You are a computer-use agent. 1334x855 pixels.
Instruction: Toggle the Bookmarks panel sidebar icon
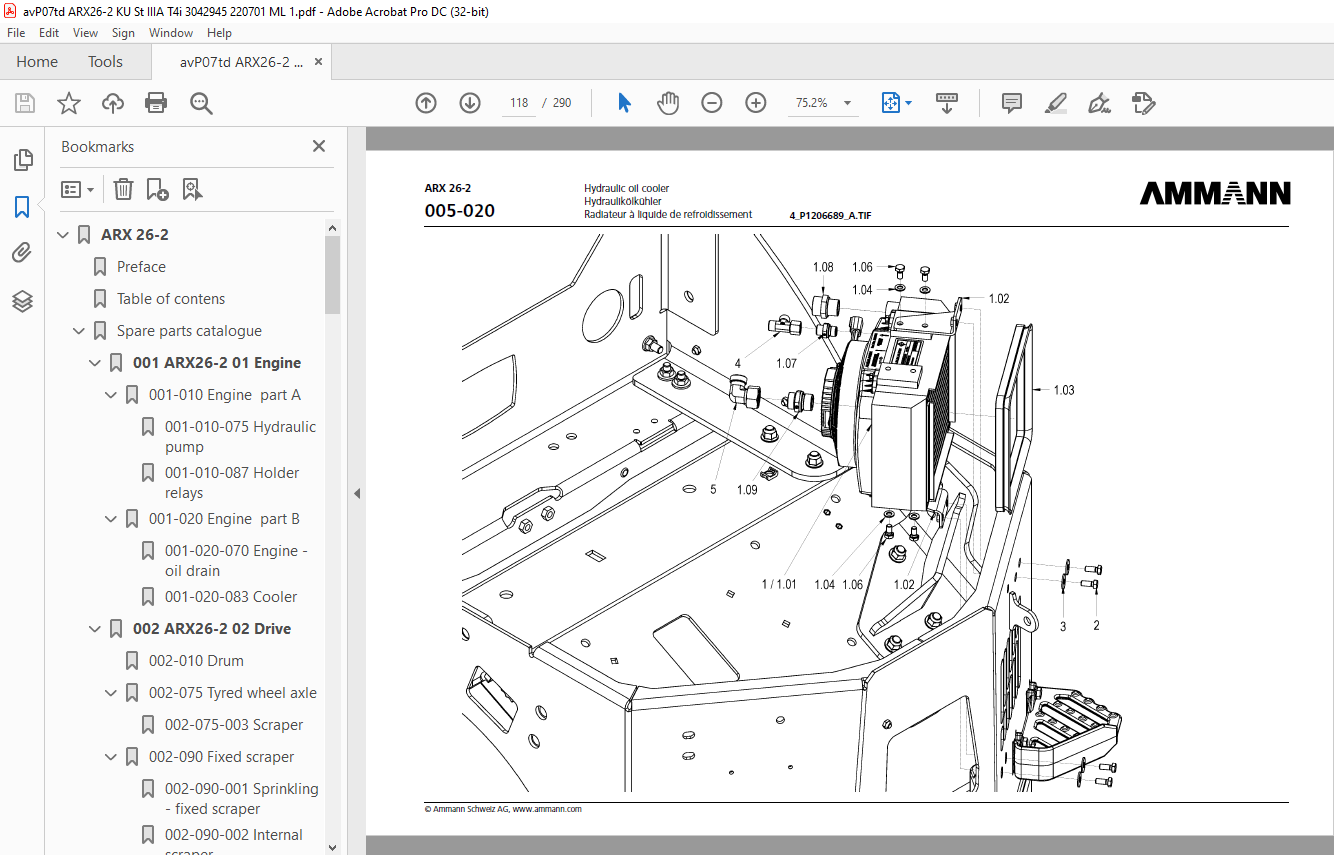(x=22, y=207)
